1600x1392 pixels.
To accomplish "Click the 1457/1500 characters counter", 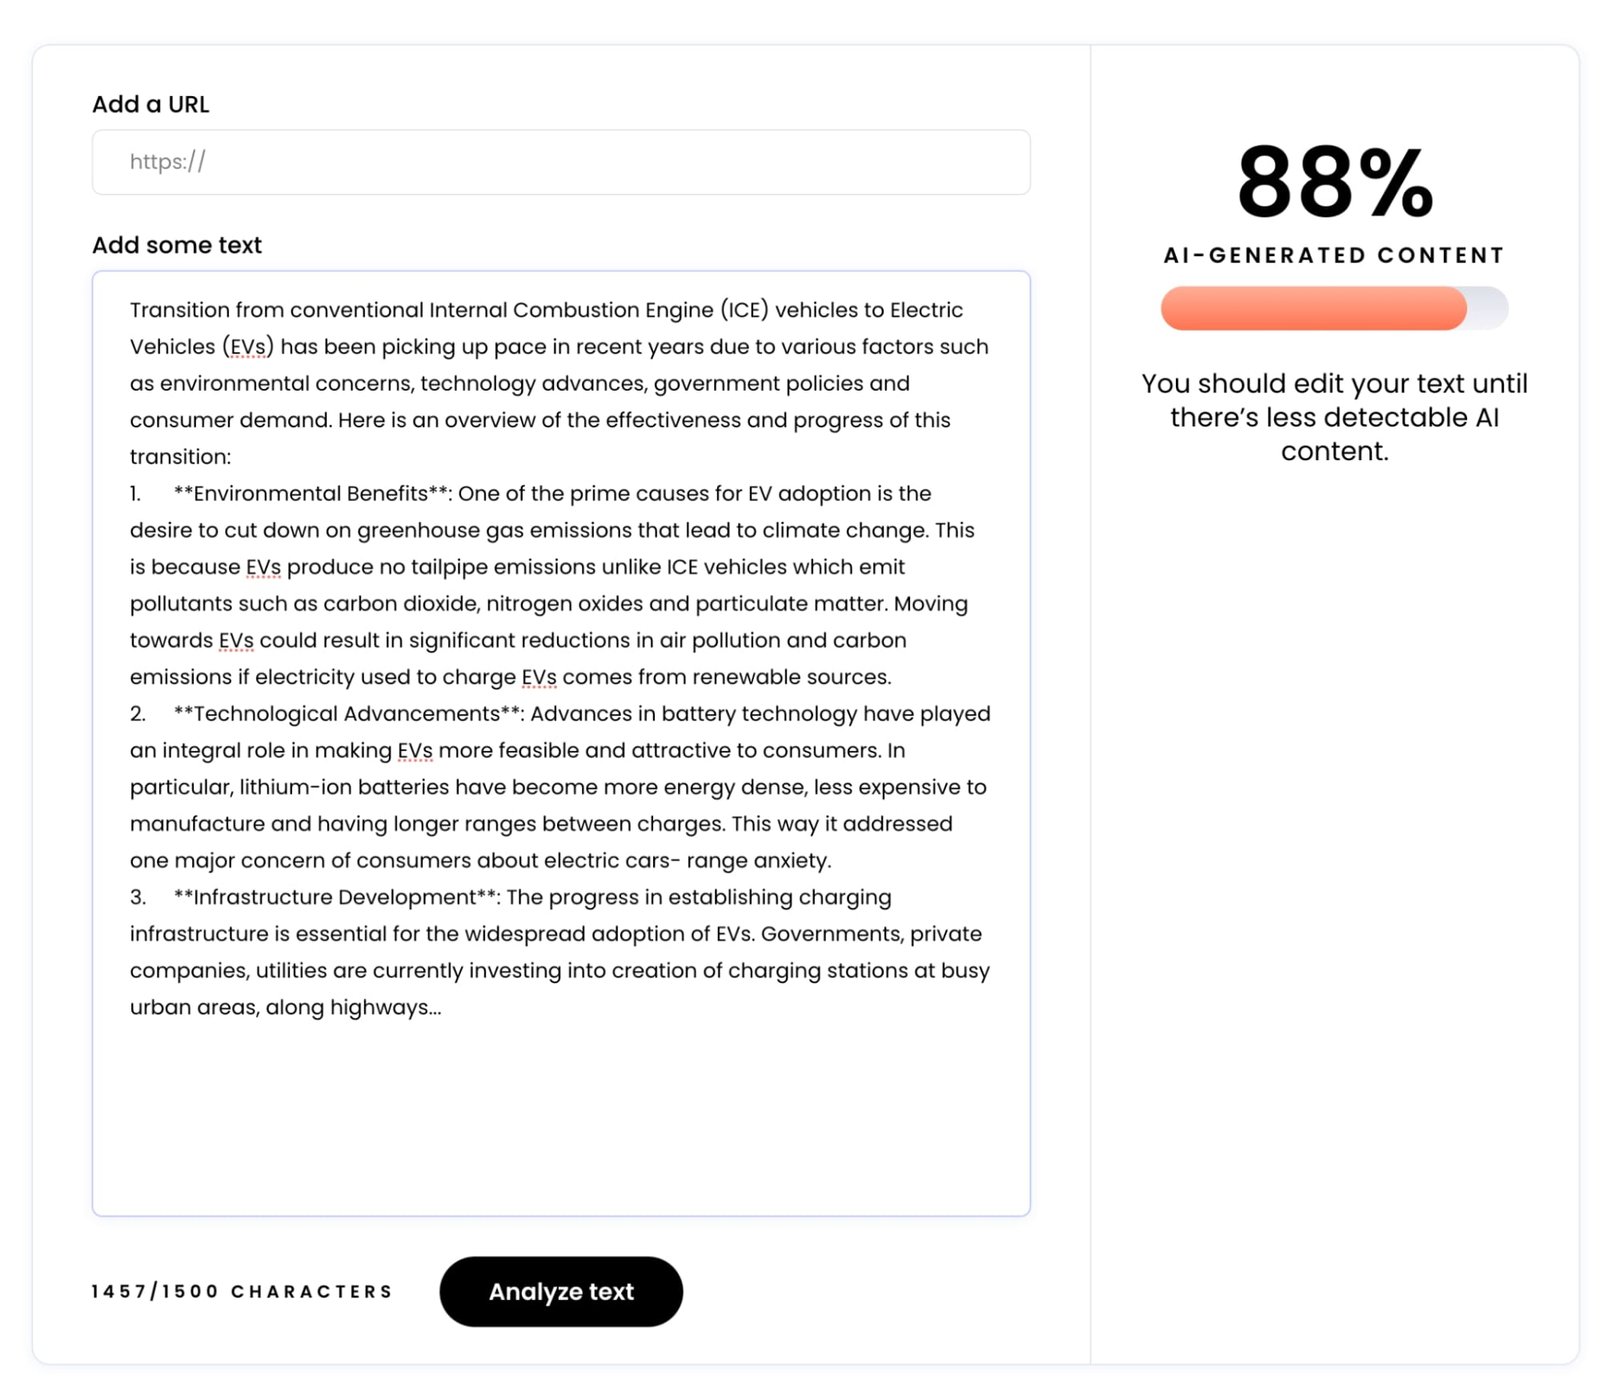I will tap(242, 1291).
